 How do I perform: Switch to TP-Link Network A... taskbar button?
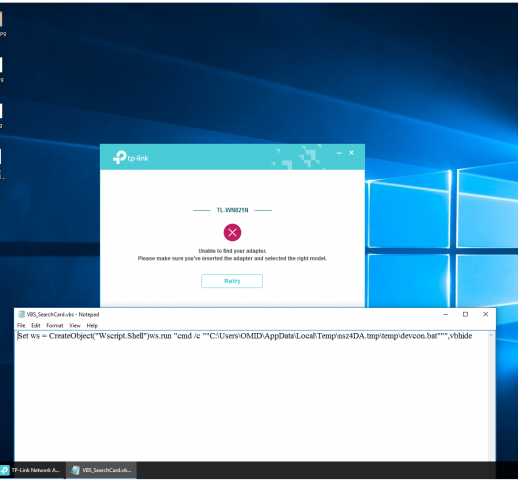[33, 470]
